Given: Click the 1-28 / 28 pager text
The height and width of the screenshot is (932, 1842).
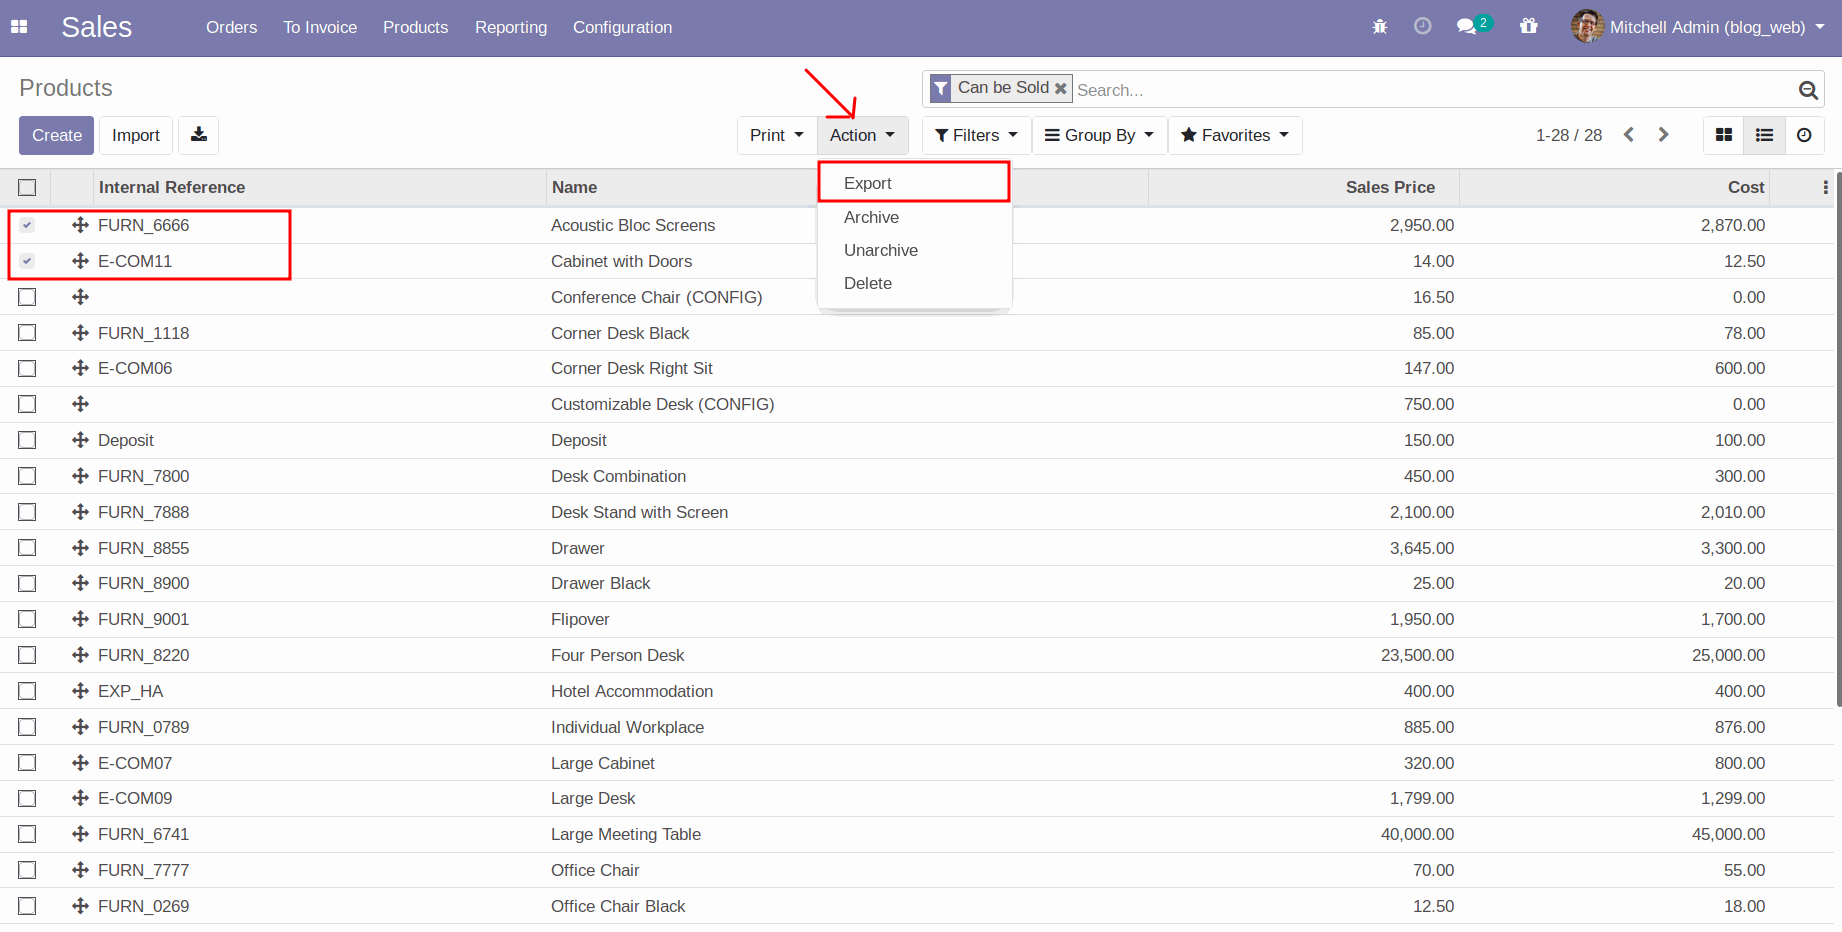Looking at the screenshot, I should (1568, 135).
